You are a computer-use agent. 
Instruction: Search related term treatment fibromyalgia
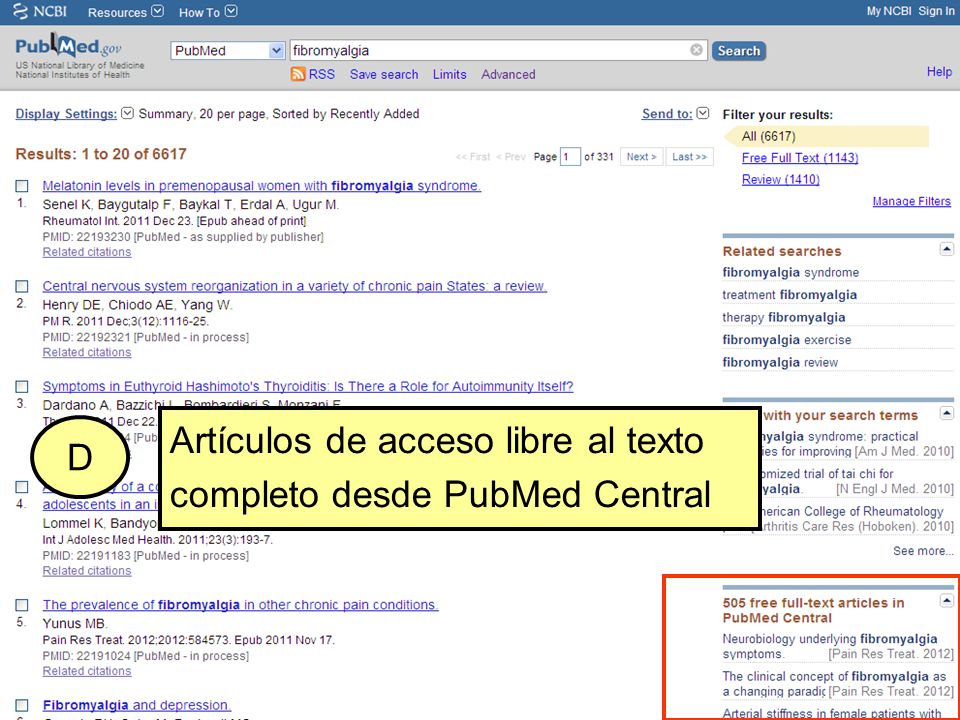[x=789, y=295]
